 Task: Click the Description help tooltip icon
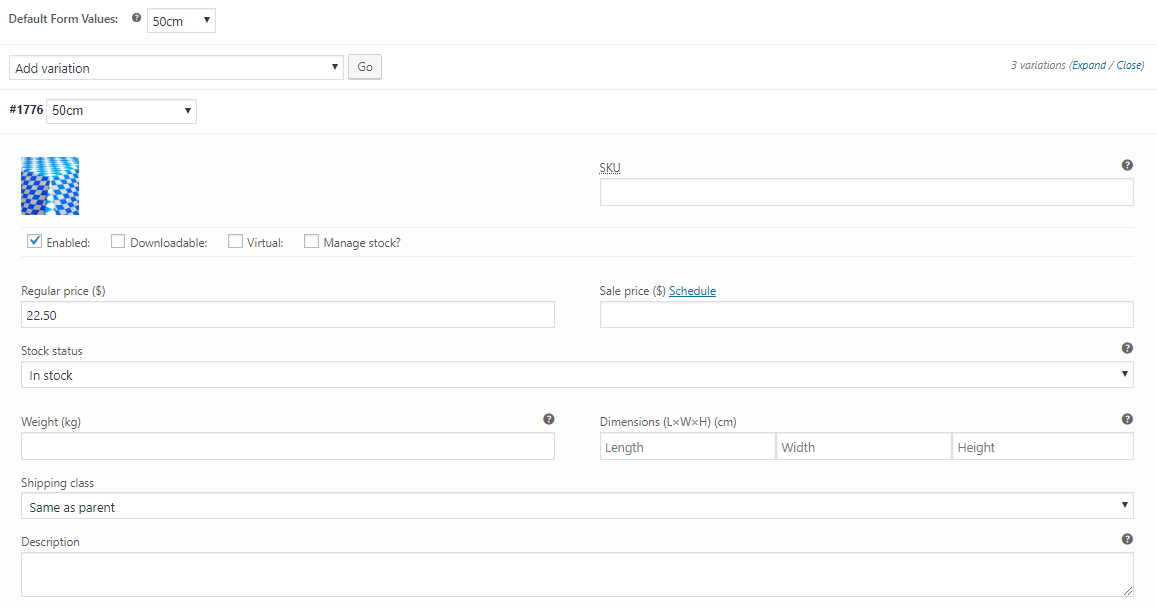[1127, 539]
